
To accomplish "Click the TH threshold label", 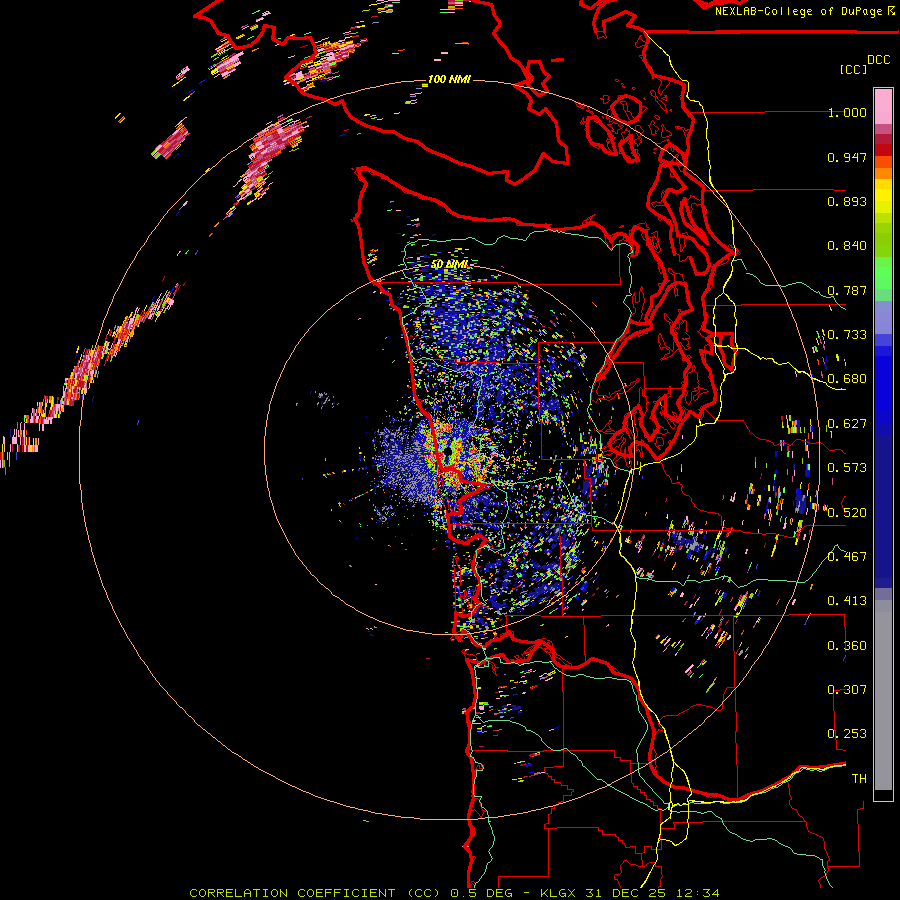I will pyautogui.click(x=859, y=778).
